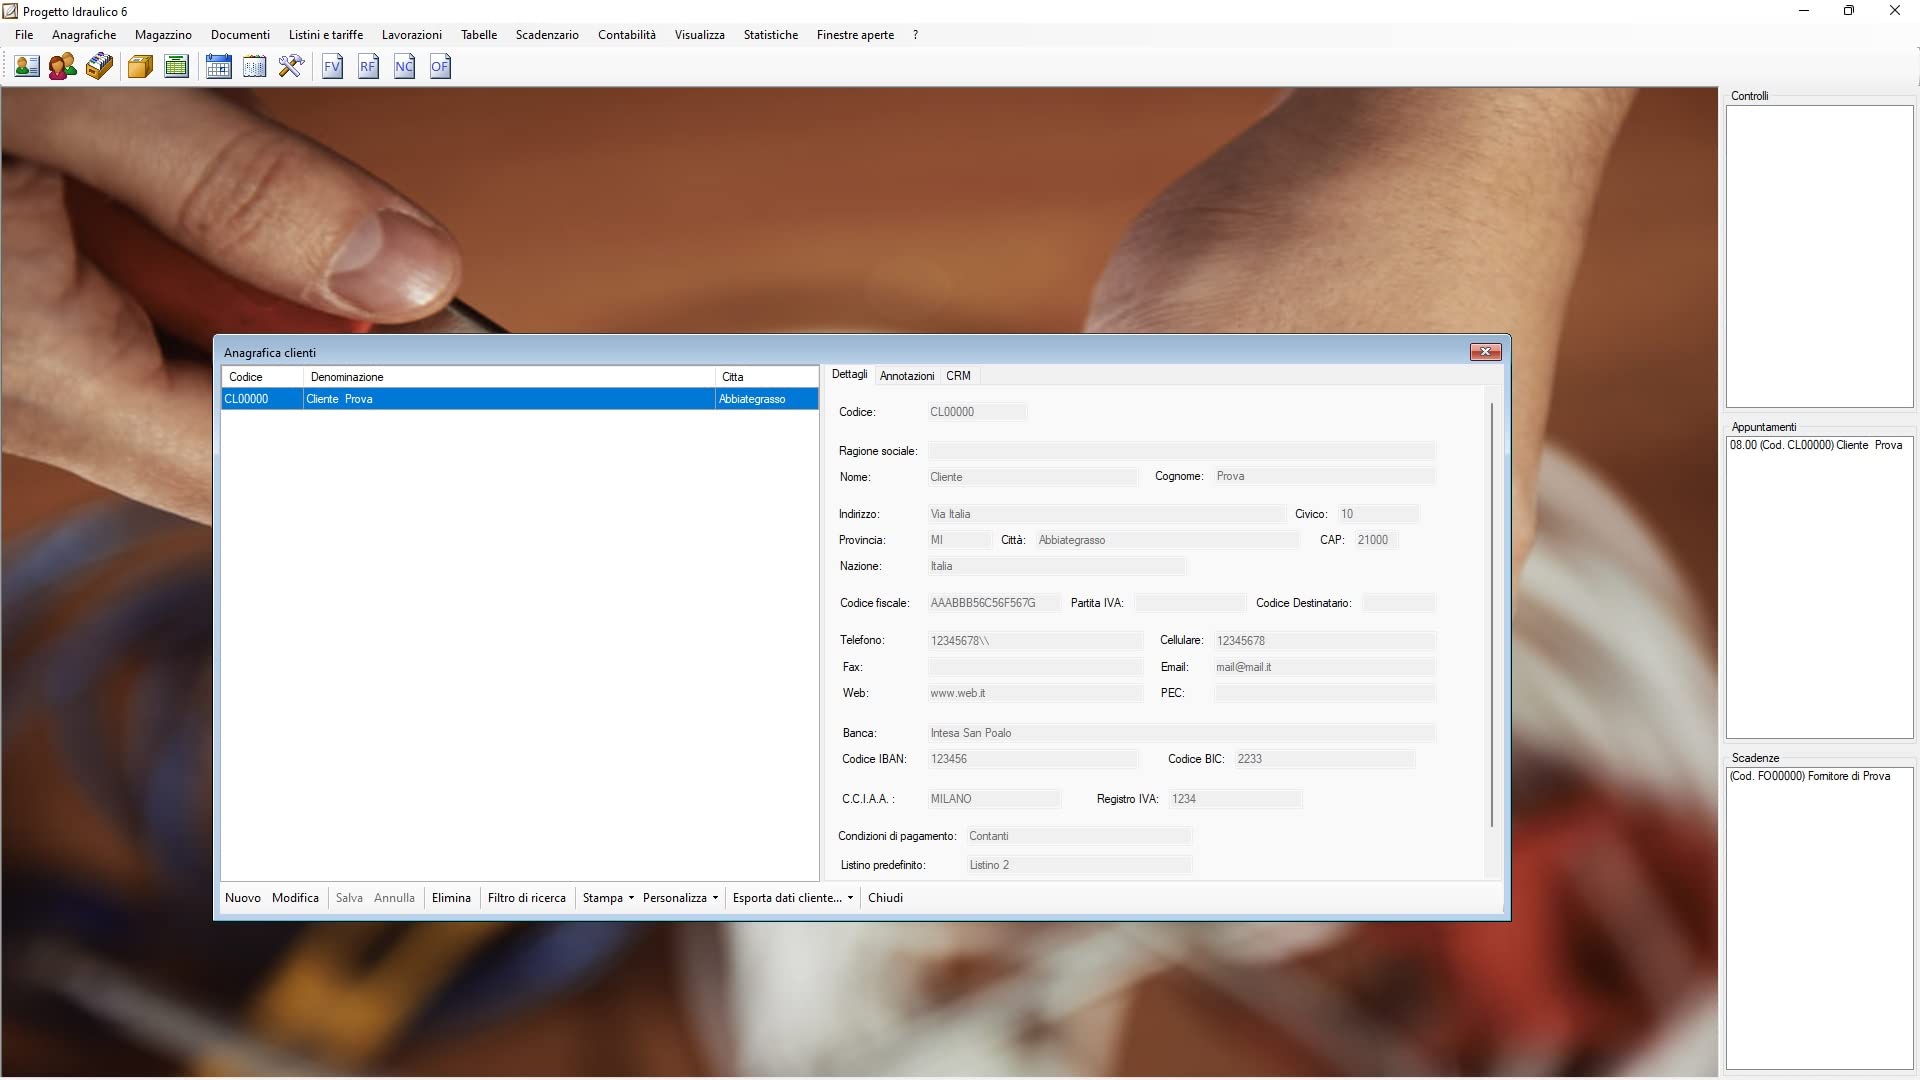Click the Web field www.web.it

point(1035,693)
